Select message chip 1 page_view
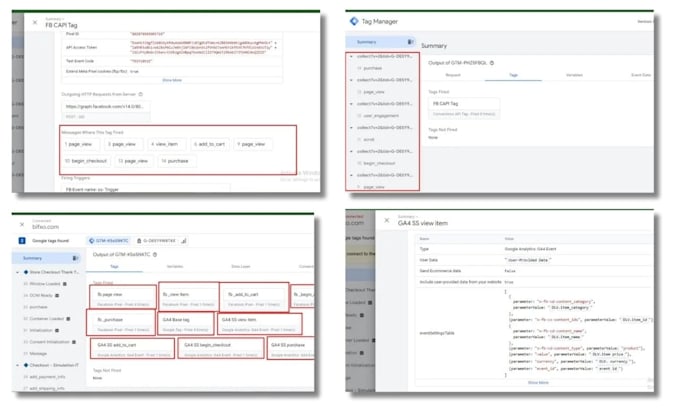 pyautogui.click(x=81, y=144)
